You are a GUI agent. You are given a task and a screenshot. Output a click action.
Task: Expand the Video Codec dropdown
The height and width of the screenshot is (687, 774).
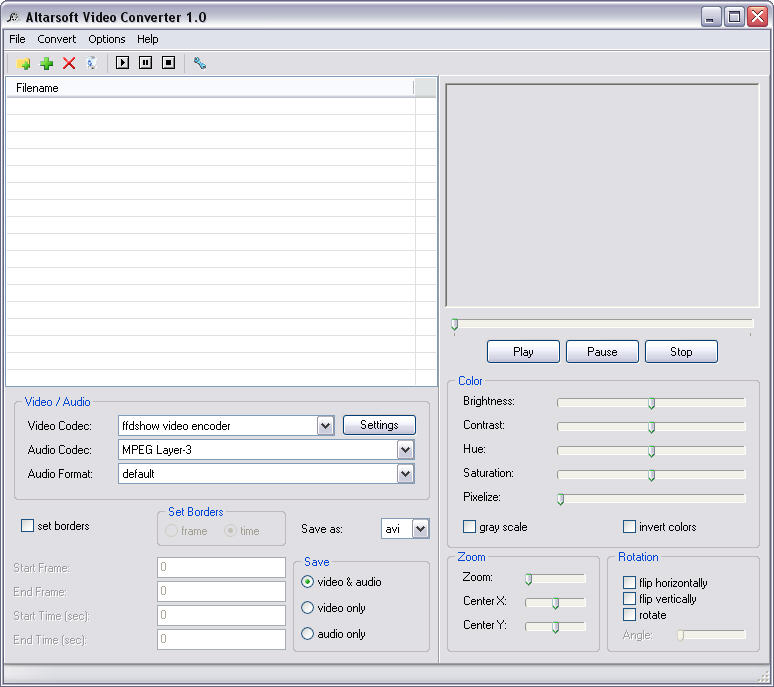(325, 425)
